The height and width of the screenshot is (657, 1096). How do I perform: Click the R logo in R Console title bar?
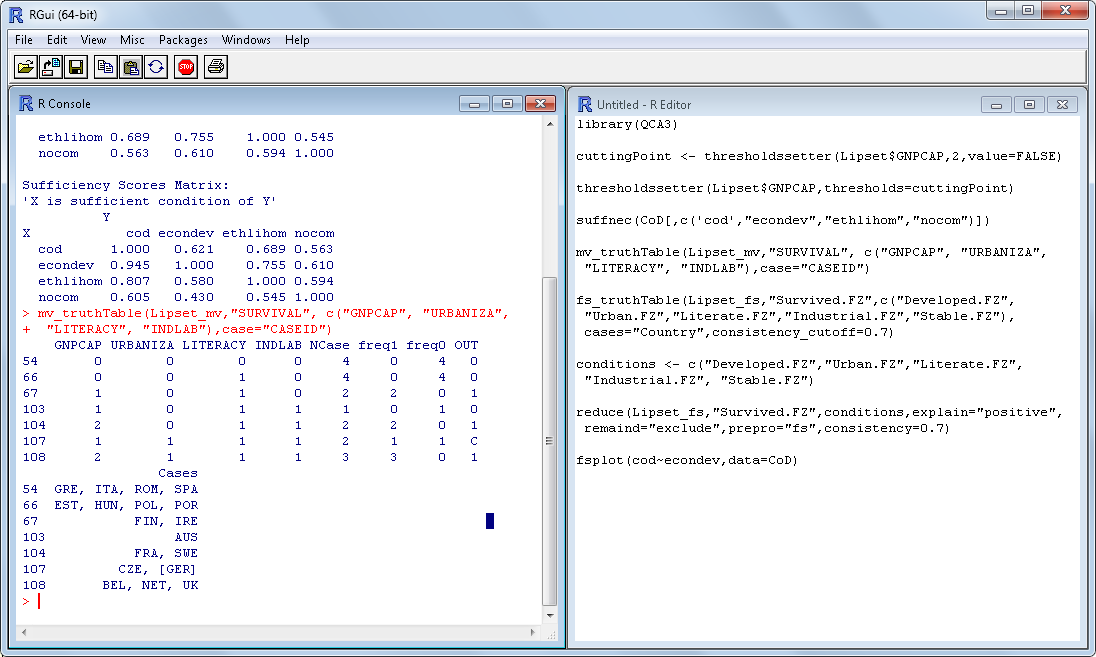(26, 103)
